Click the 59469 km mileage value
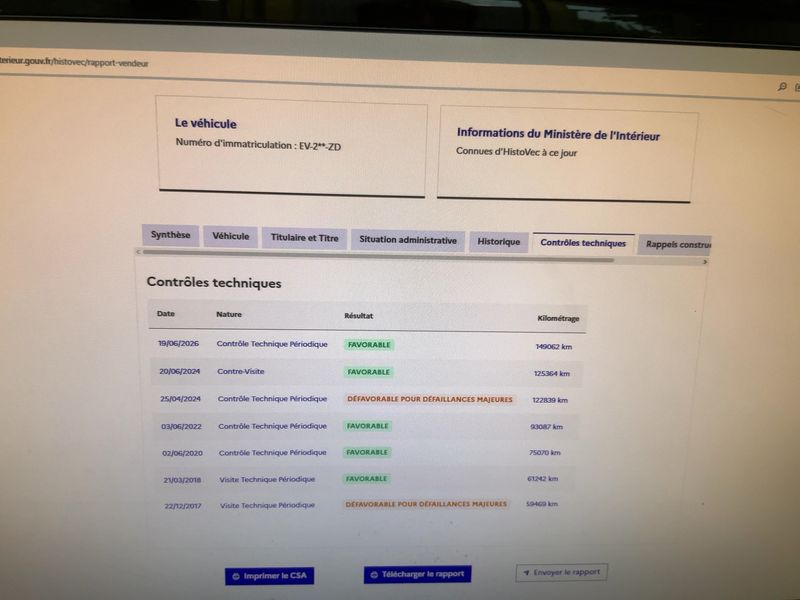The width and height of the screenshot is (800, 600). [541, 504]
